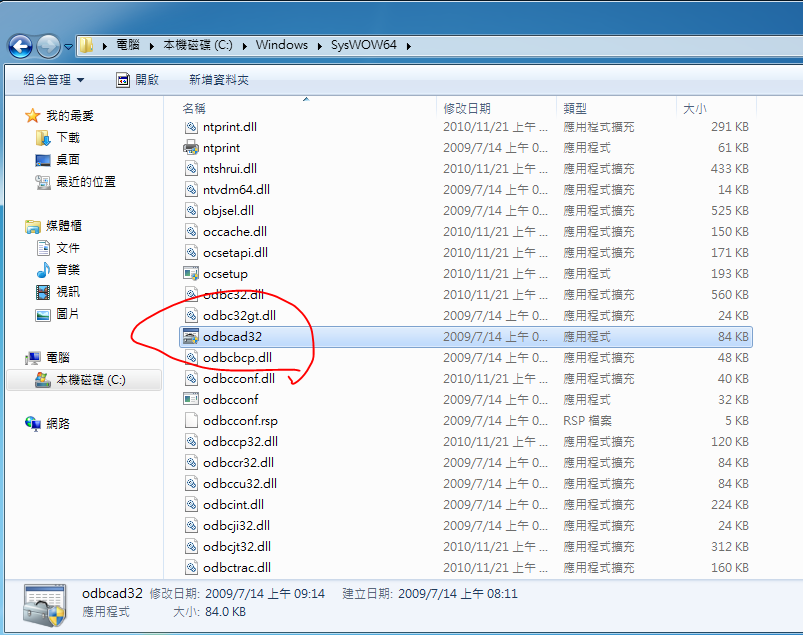Click the ocsetup application icon

[x=191, y=273]
